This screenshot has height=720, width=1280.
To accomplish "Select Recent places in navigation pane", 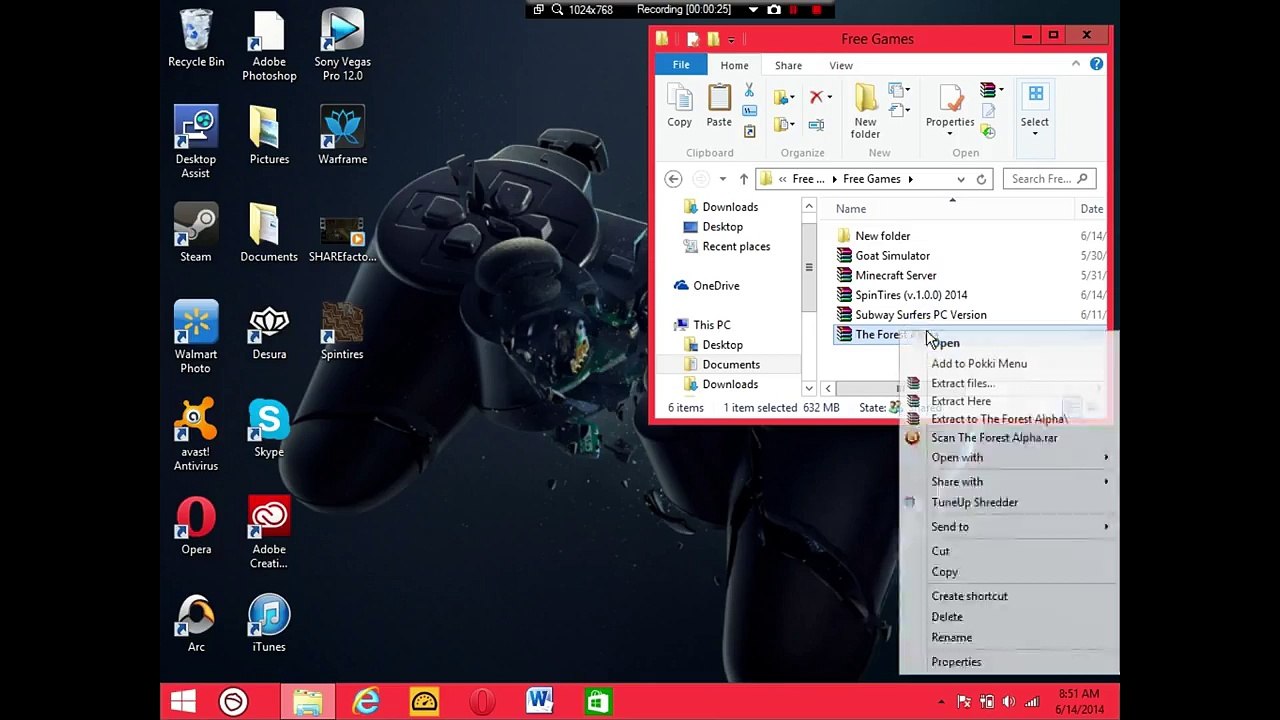I will [x=726, y=247].
